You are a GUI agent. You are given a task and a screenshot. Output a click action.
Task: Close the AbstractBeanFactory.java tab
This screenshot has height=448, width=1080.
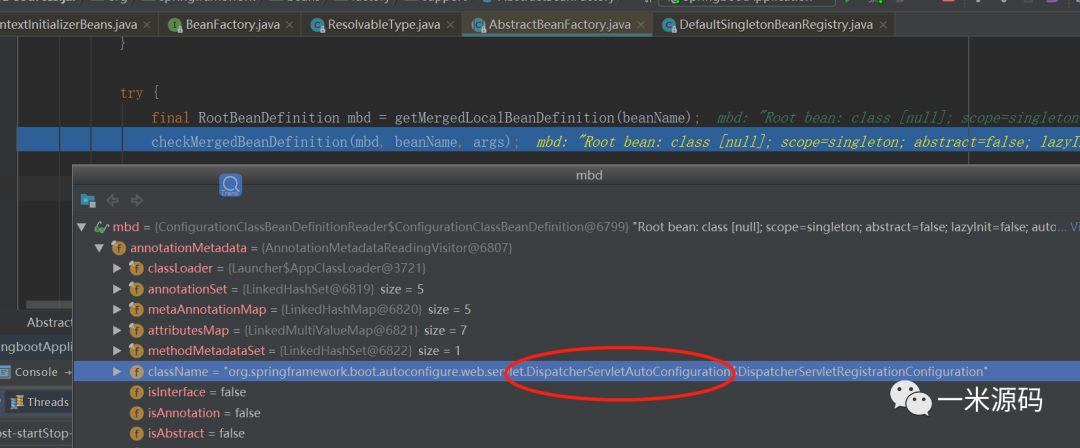[x=641, y=26]
